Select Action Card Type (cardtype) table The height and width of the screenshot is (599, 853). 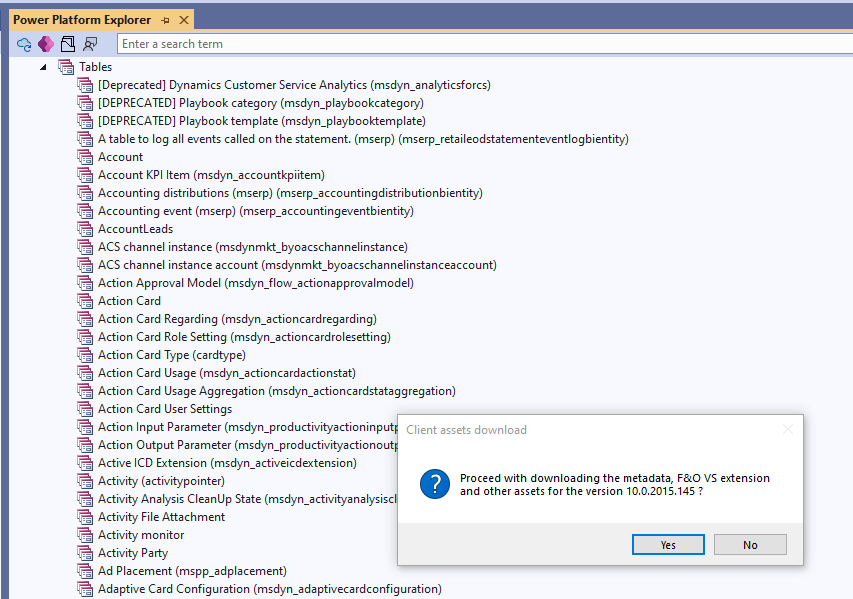172,355
